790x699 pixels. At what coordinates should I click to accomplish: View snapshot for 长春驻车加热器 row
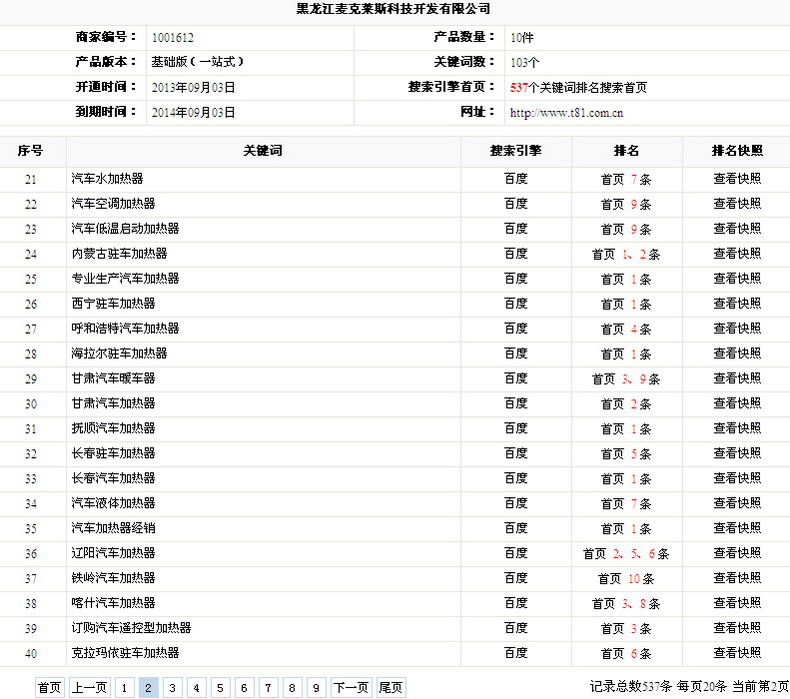coord(737,453)
